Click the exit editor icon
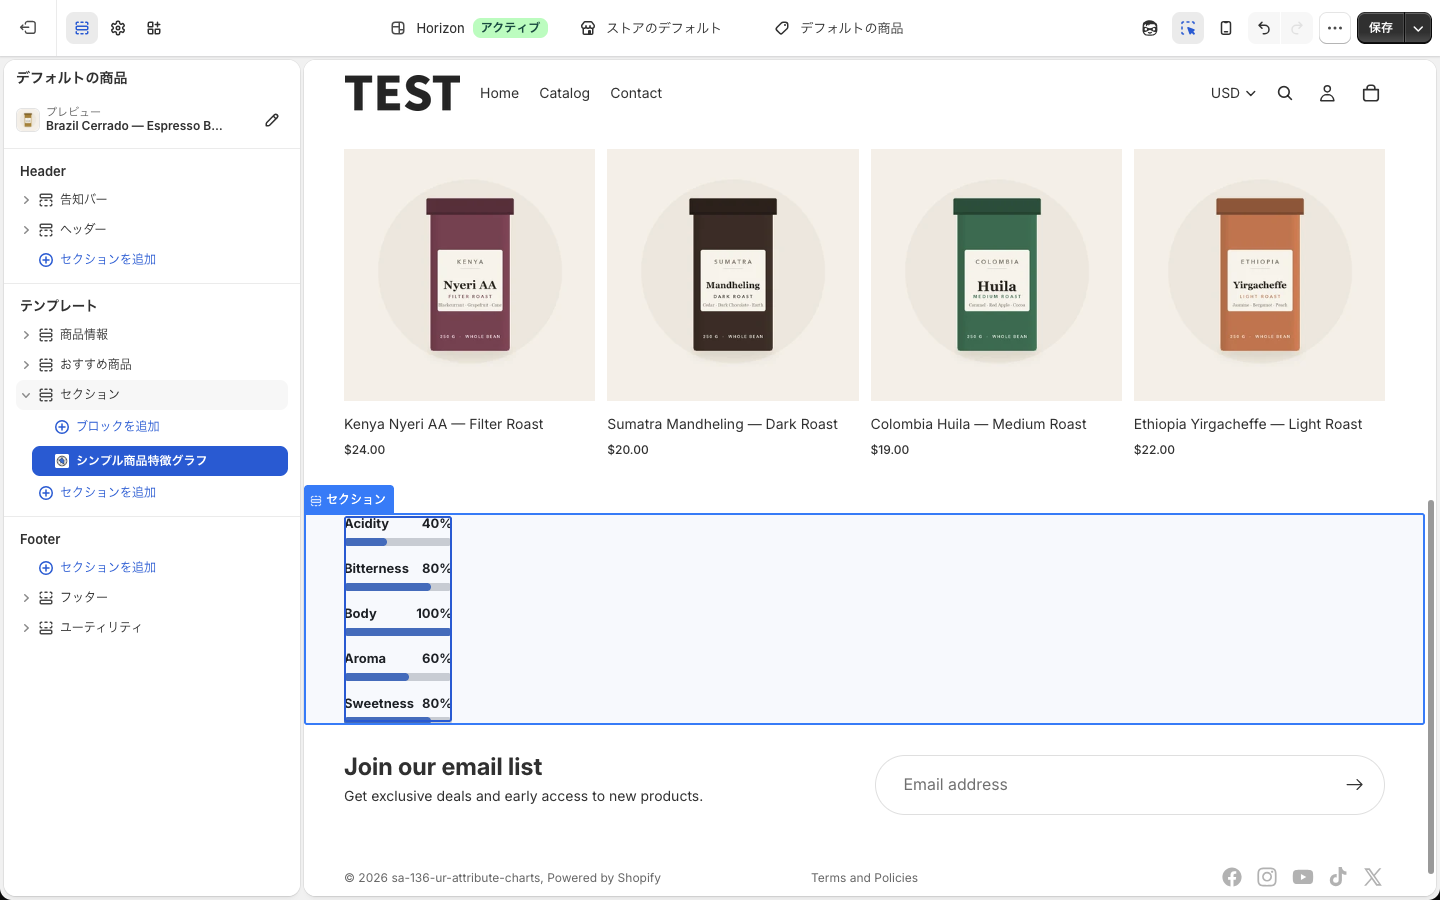This screenshot has width=1440, height=900. 28,28
